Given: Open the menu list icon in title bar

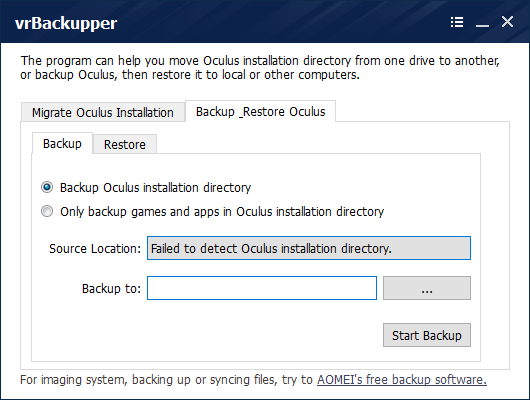Looking at the screenshot, I should point(457,22).
